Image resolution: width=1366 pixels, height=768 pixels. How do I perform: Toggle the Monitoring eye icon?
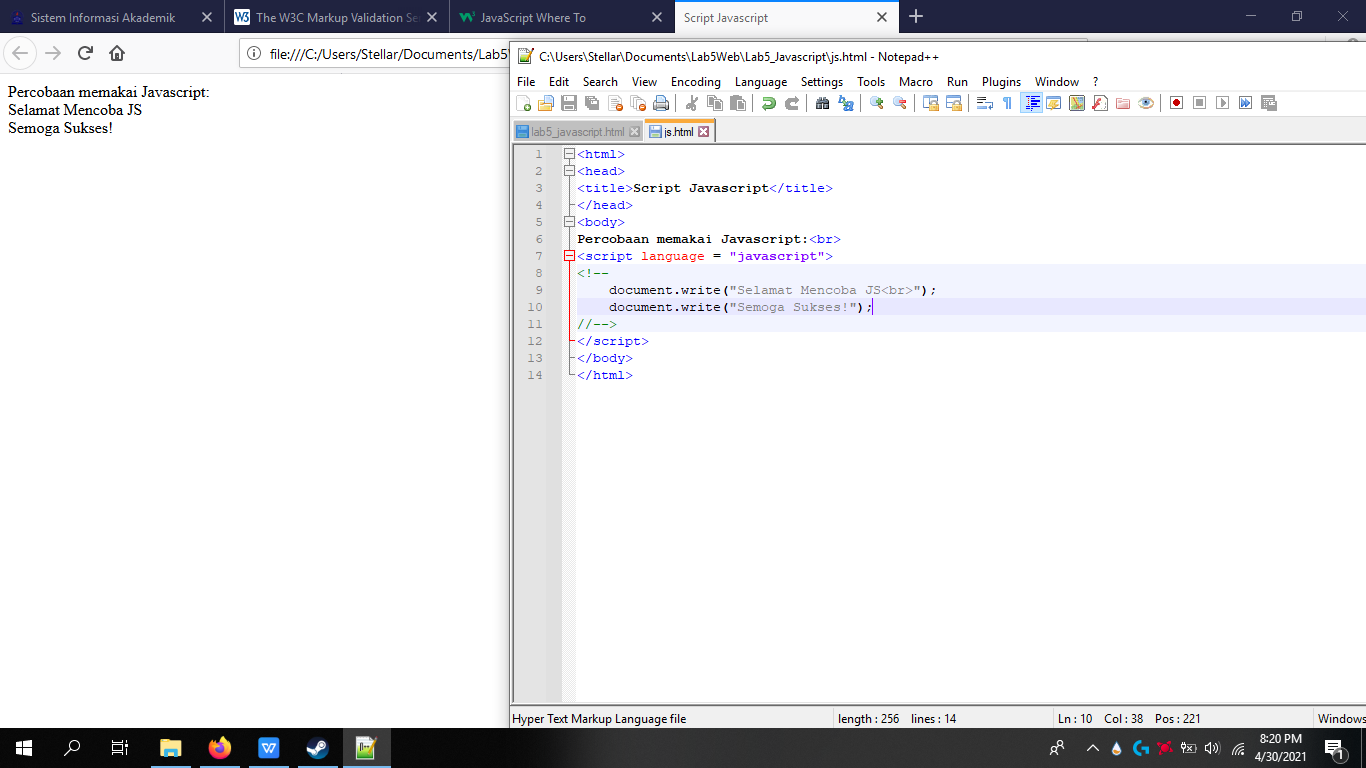point(1145,103)
